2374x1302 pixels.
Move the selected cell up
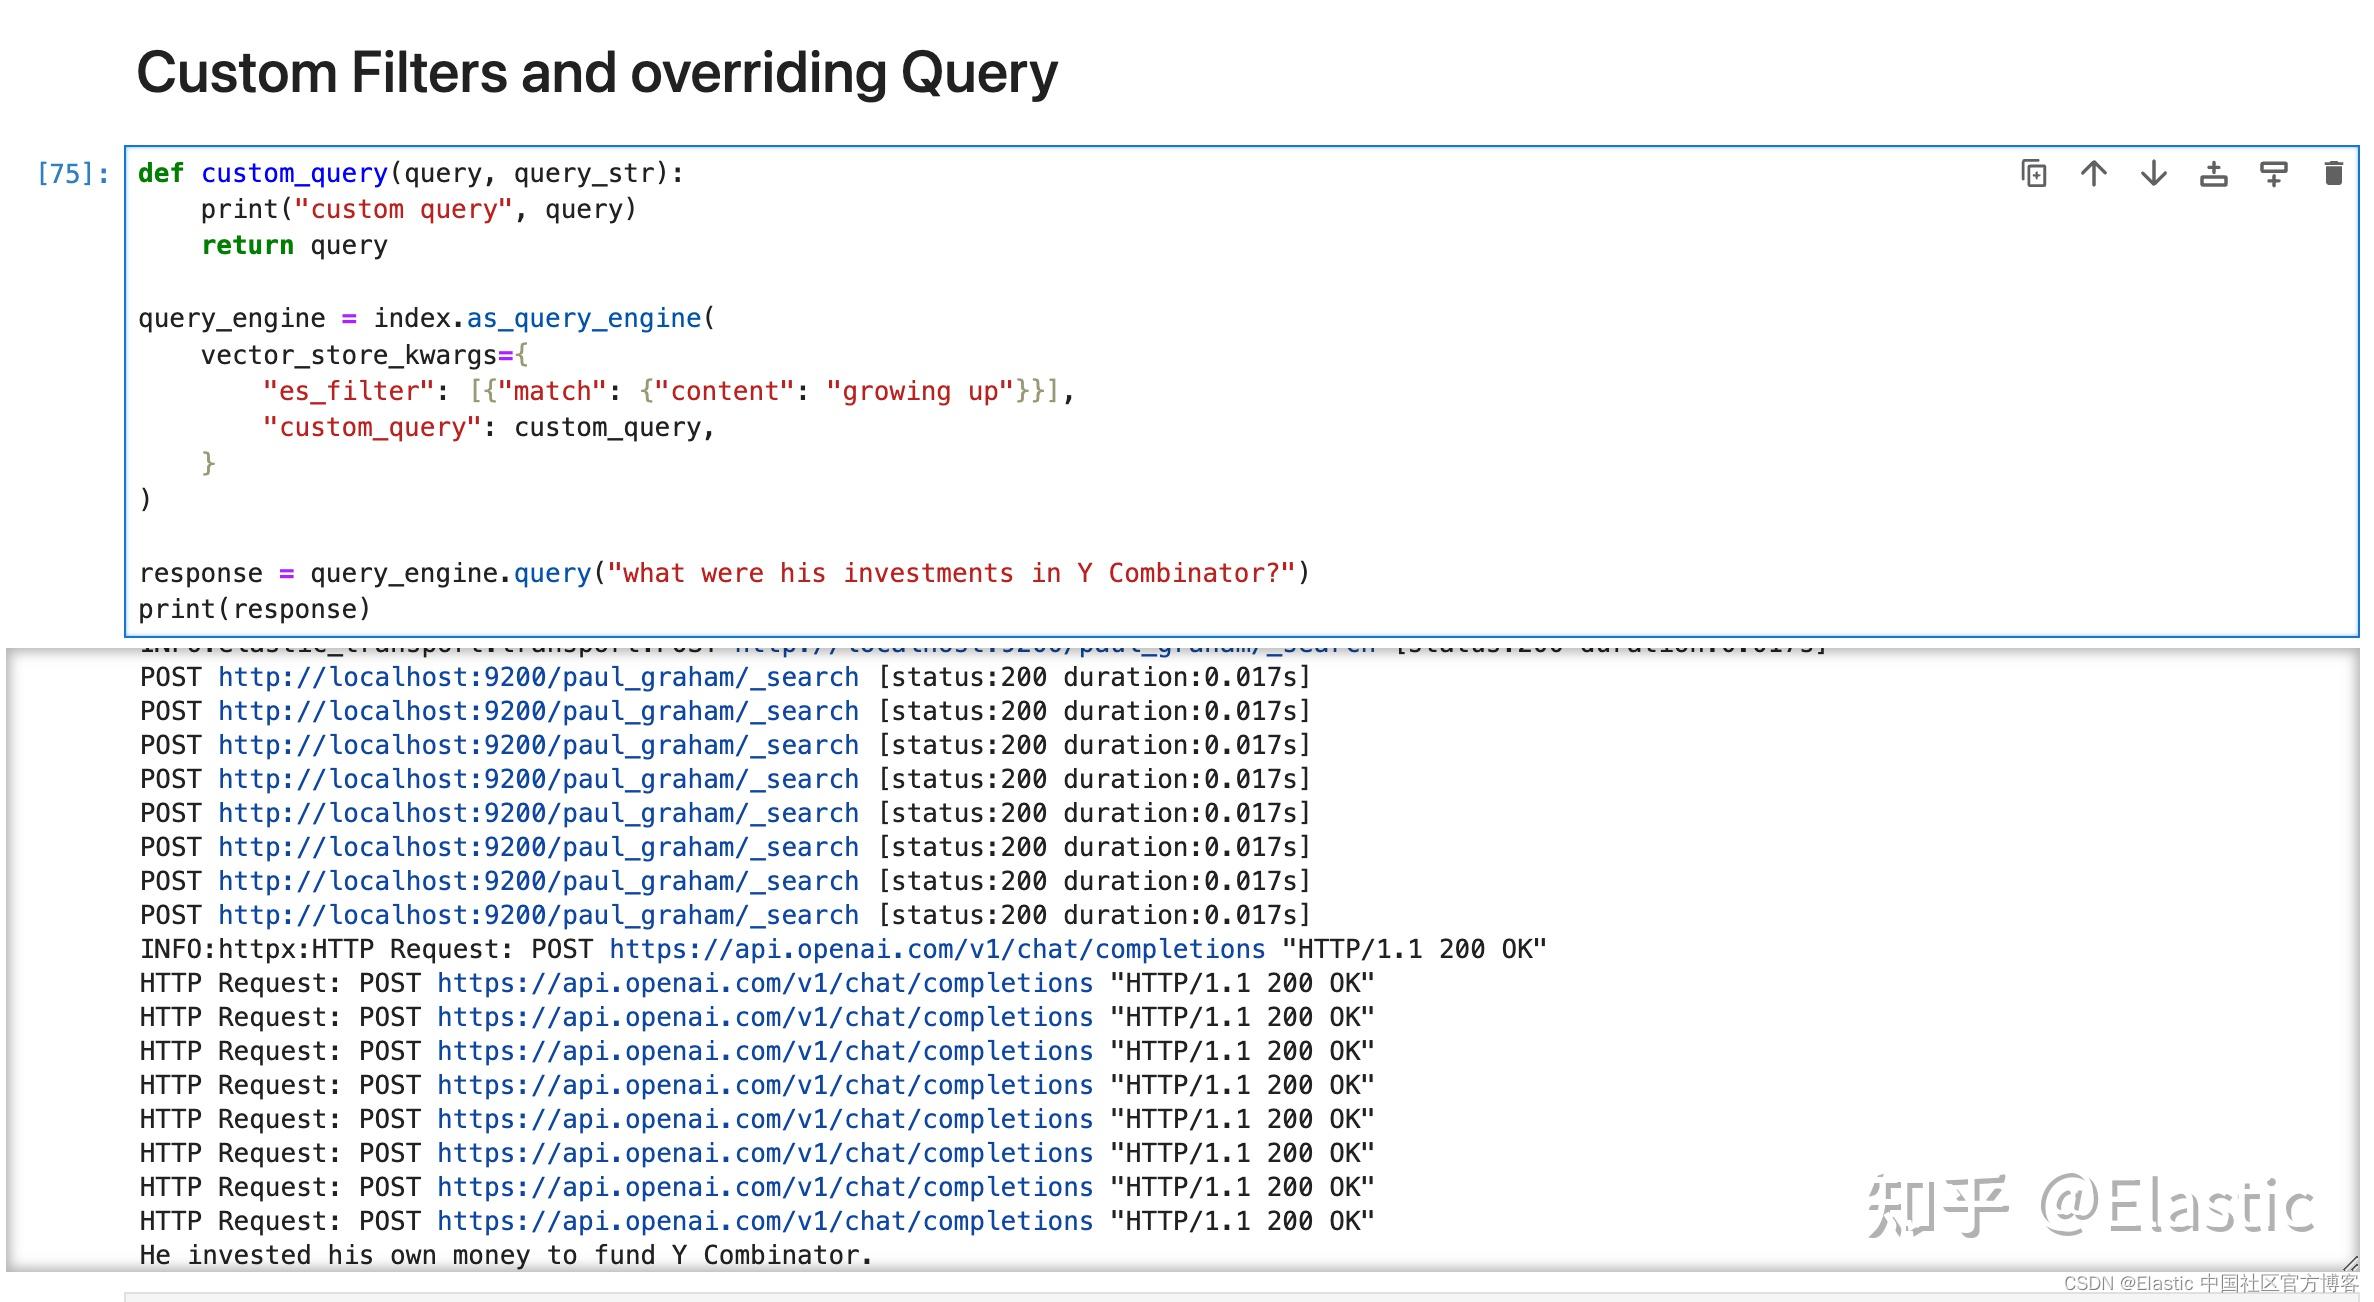2094,173
